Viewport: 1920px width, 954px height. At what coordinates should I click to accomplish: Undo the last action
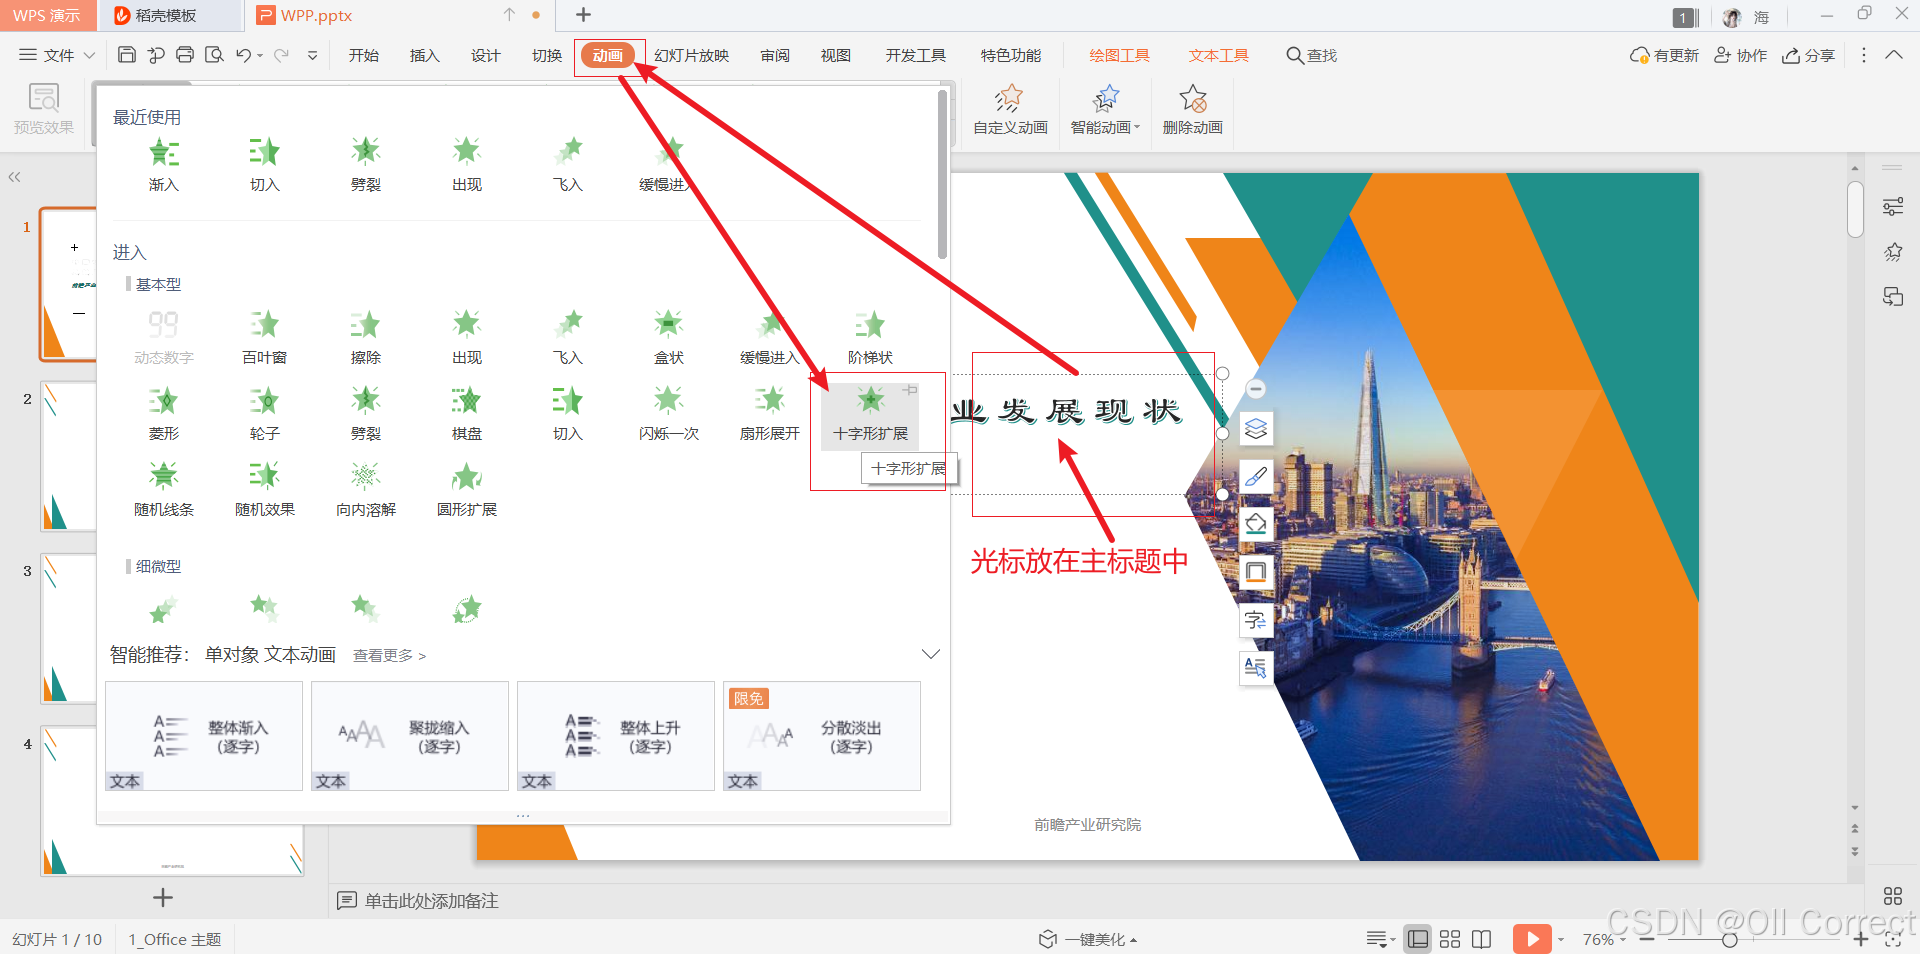click(243, 55)
